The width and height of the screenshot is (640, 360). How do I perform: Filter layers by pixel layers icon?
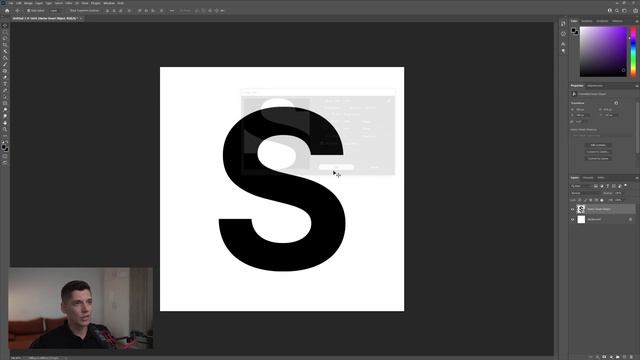pos(596,186)
